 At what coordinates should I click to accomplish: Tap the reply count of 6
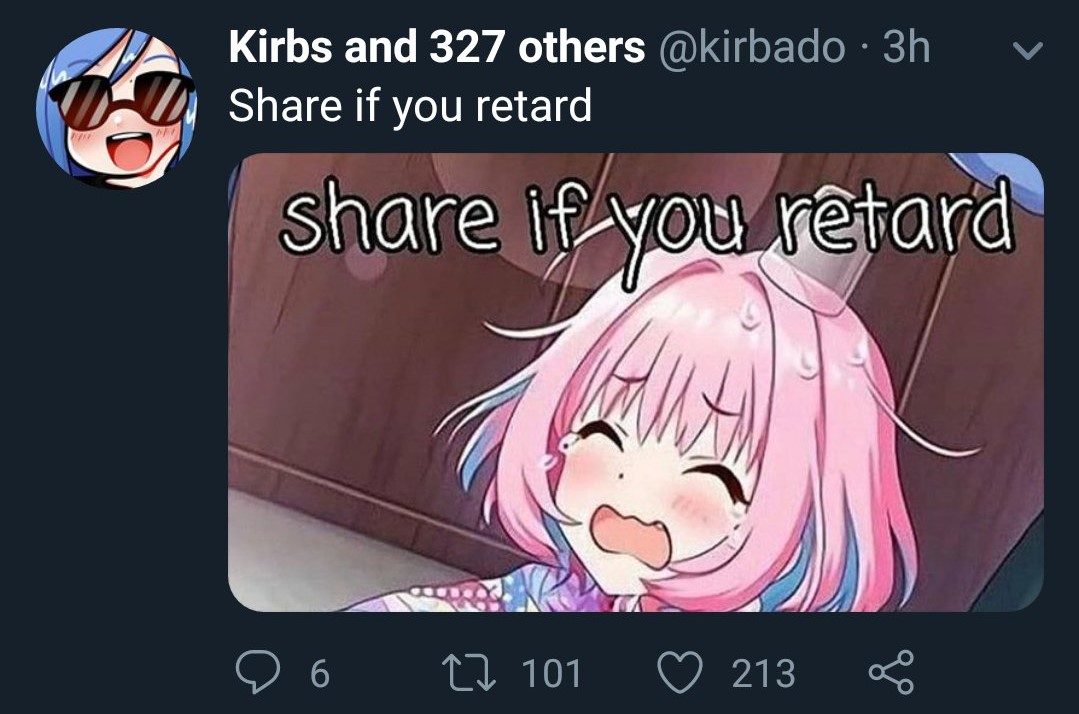pyautogui.click(x=320, y=673)
